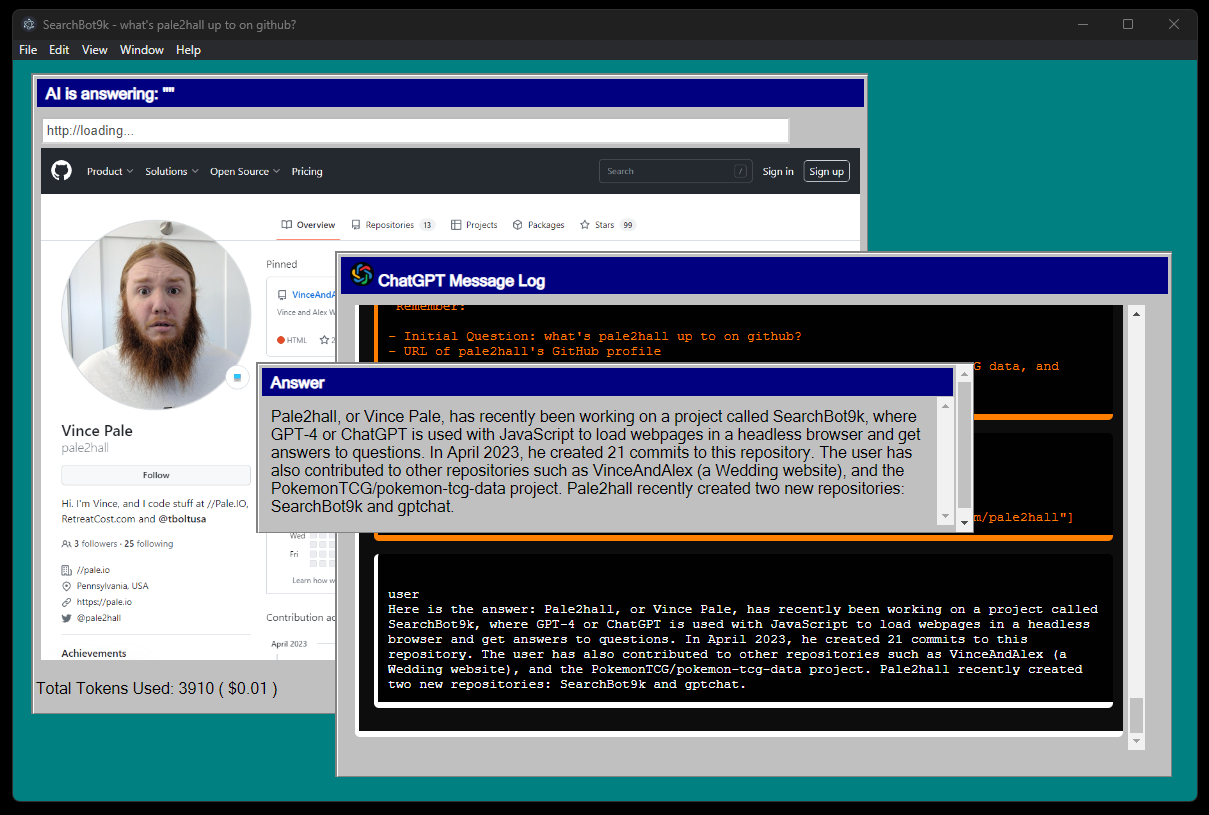Click the SearchBot9k title bar app icon
1209x815 pixels.
point(29,24)
